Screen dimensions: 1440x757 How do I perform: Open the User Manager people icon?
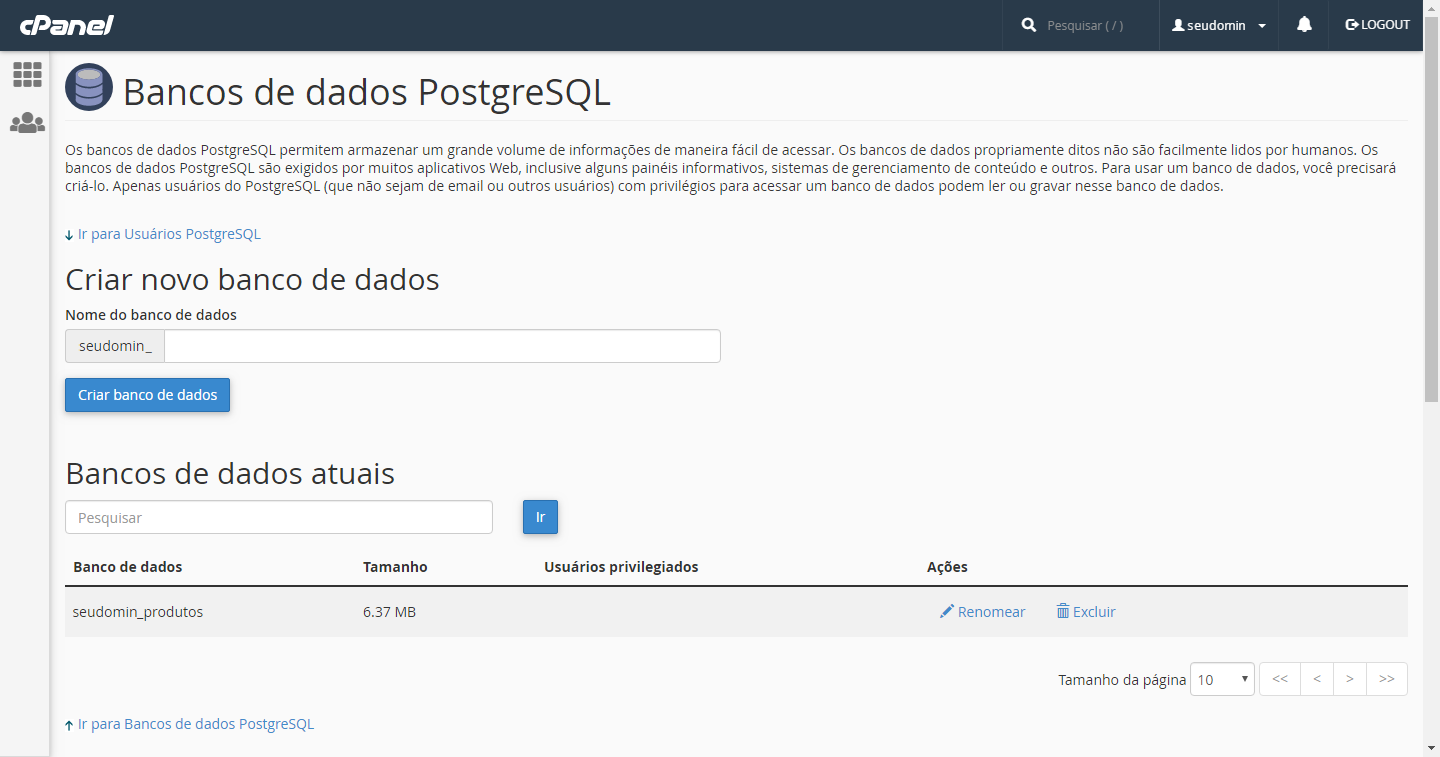click(x=27, y=123)
